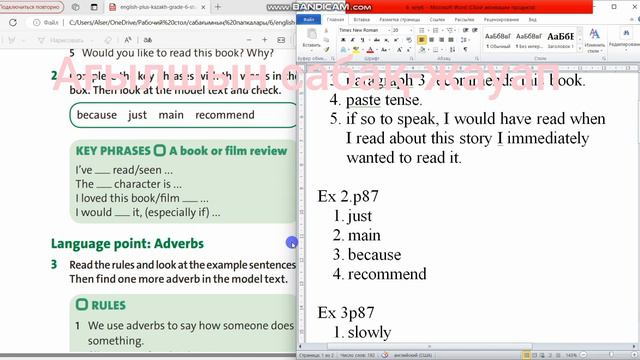Viewport: 640px width, 360px height.
Task: Click the Underline button in Word ribbon
Action: click(x=362, y=40)
